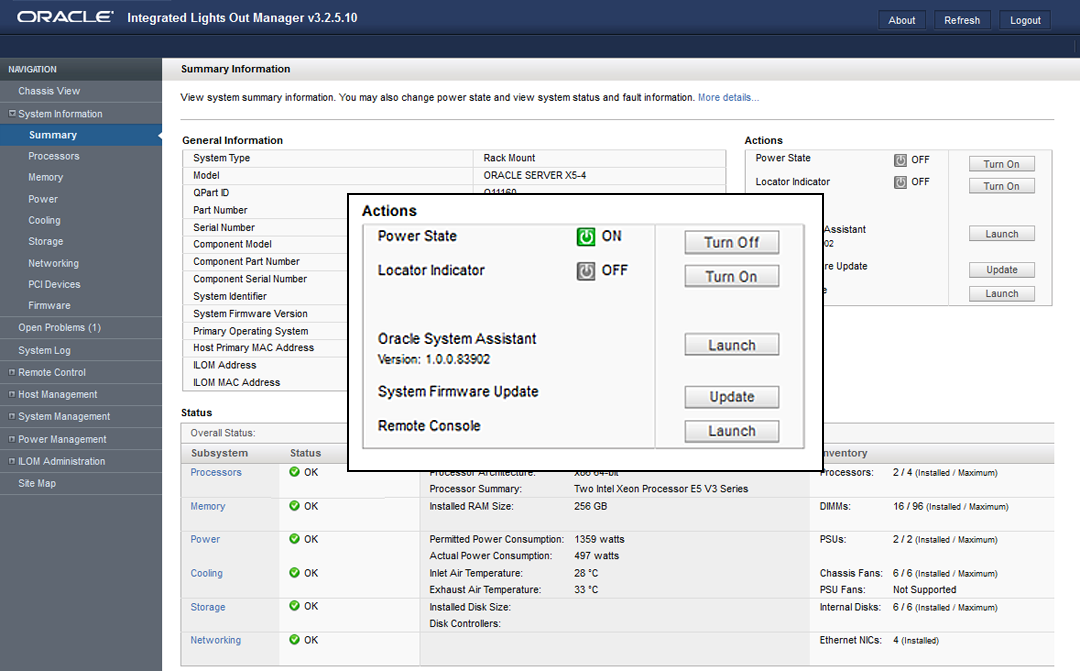Image resolution: width=1080 pixels, height=671 pixels.
Task: Click the Refresh button in header
Action: tap(962, 20)
